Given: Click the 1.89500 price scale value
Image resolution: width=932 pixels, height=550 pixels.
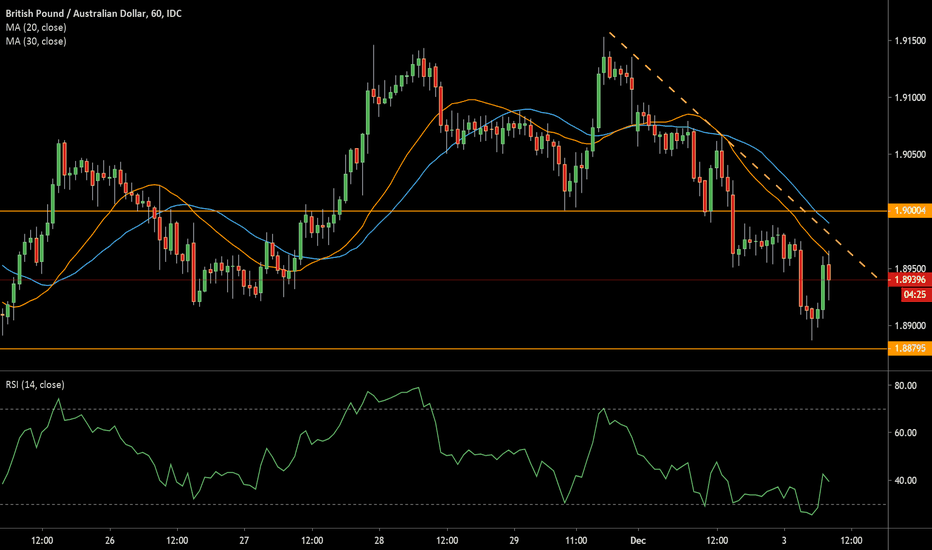Looking at the screenshot, I should [x=910, y=269].
